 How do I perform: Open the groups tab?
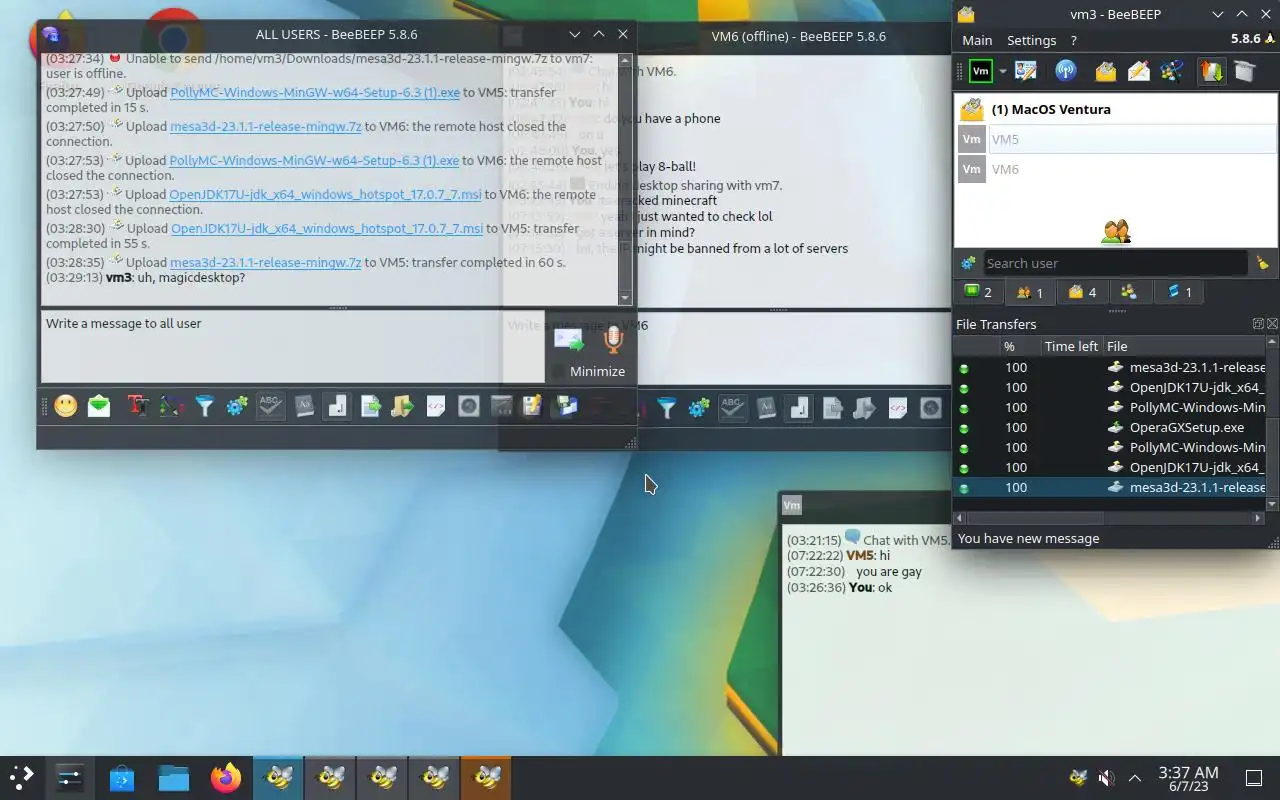point(1129,292)
